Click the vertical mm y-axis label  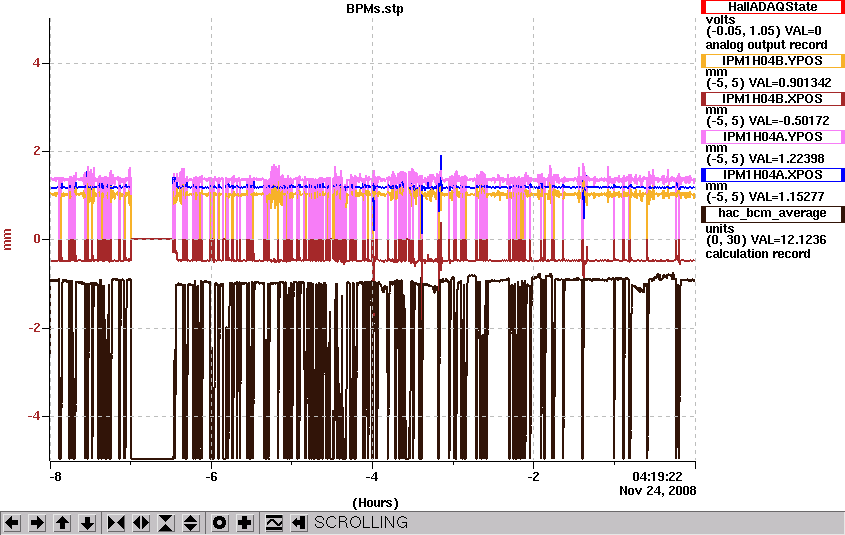(x=8, y=239)
